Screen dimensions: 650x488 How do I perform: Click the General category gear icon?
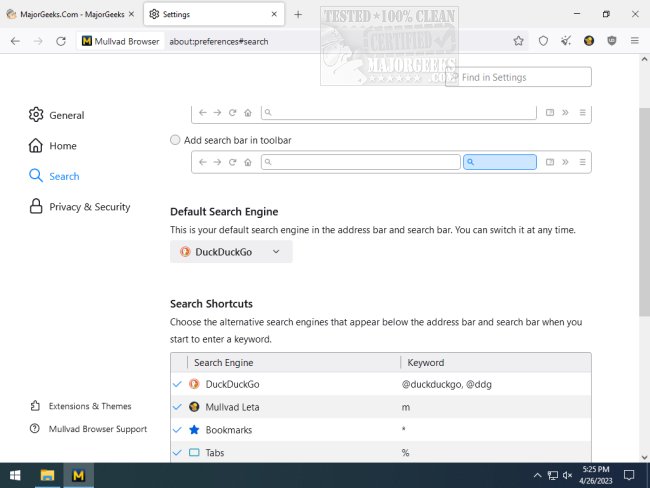[x=36, y=114]
